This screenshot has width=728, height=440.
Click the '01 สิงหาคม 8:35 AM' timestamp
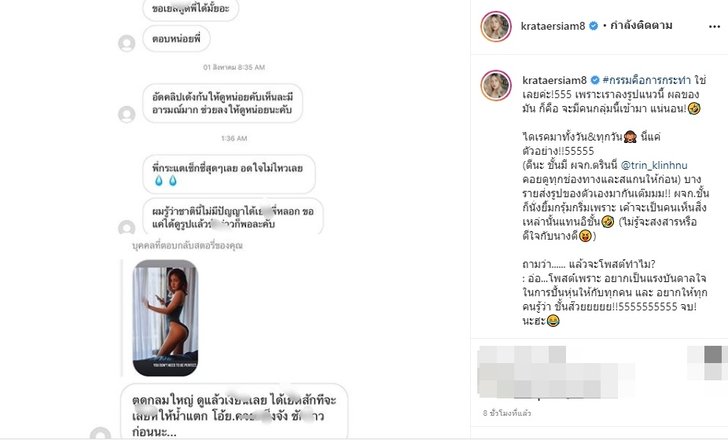[x=234, y=67]
